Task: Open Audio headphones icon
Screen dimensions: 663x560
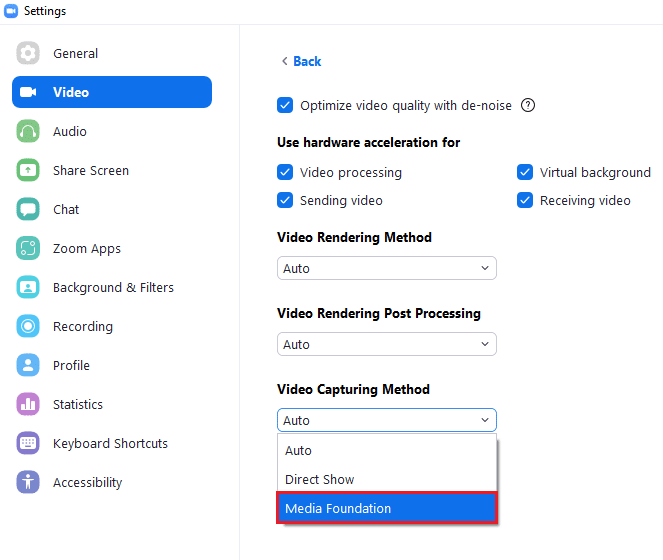Action: (x=28, y=131)
